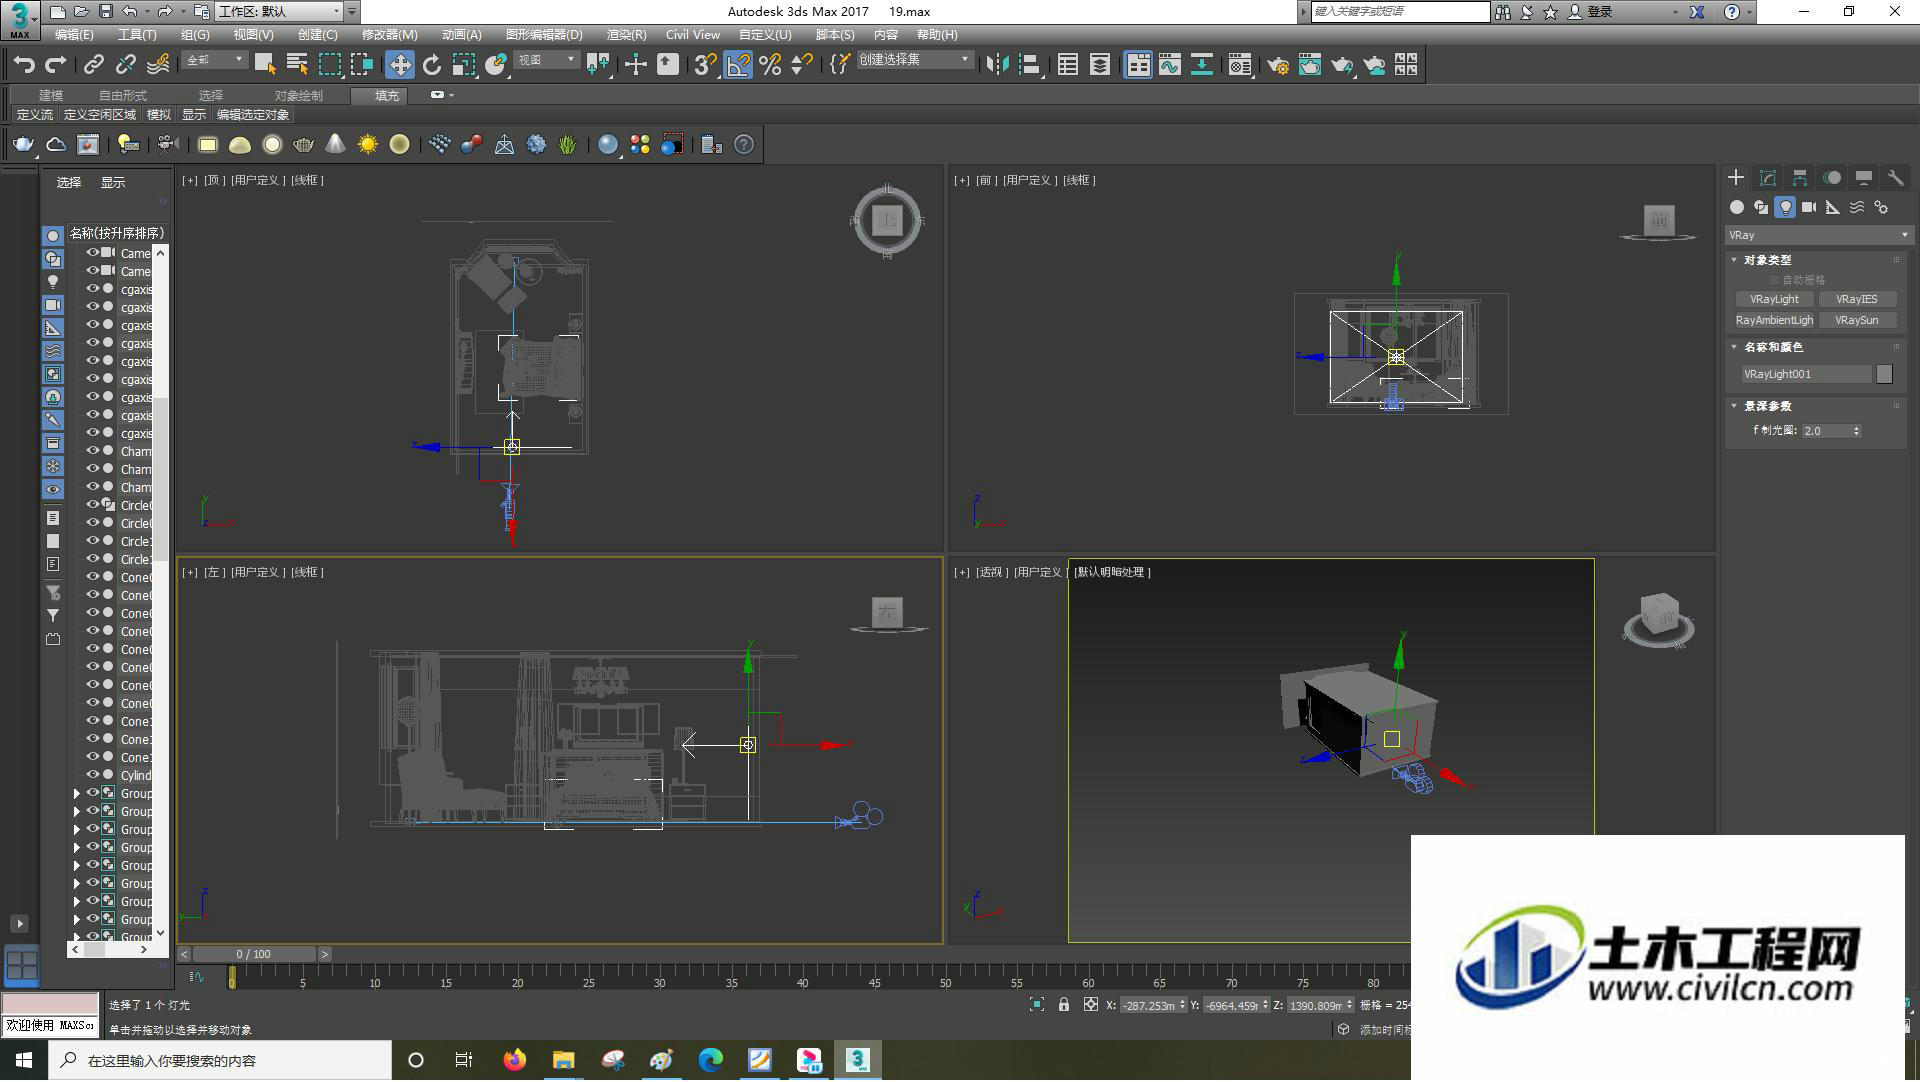Activate the Select and Move tool
1920x1082 pixels.
pos(400,65)
